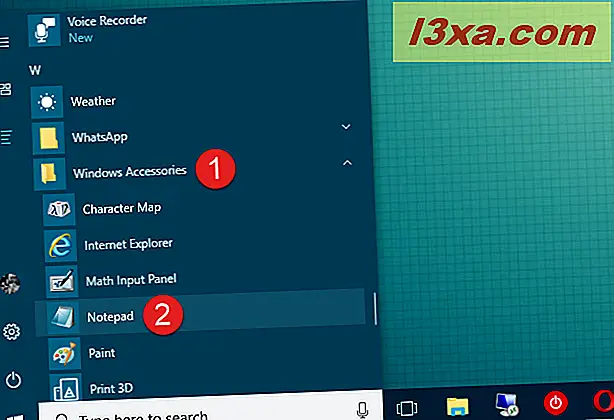Click the Internet Explorer icon
The width and height of the screenshot is (614, 420).
[x=60, y=245]
